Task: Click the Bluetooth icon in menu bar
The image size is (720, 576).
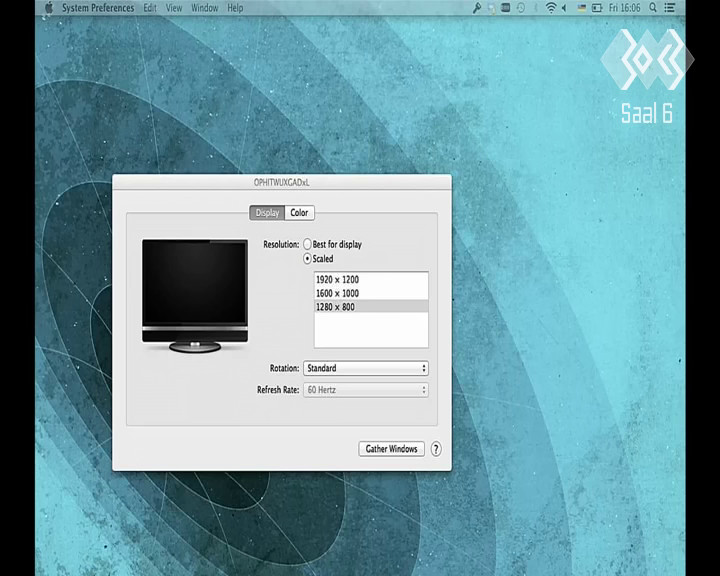Action: coord(535,8)
